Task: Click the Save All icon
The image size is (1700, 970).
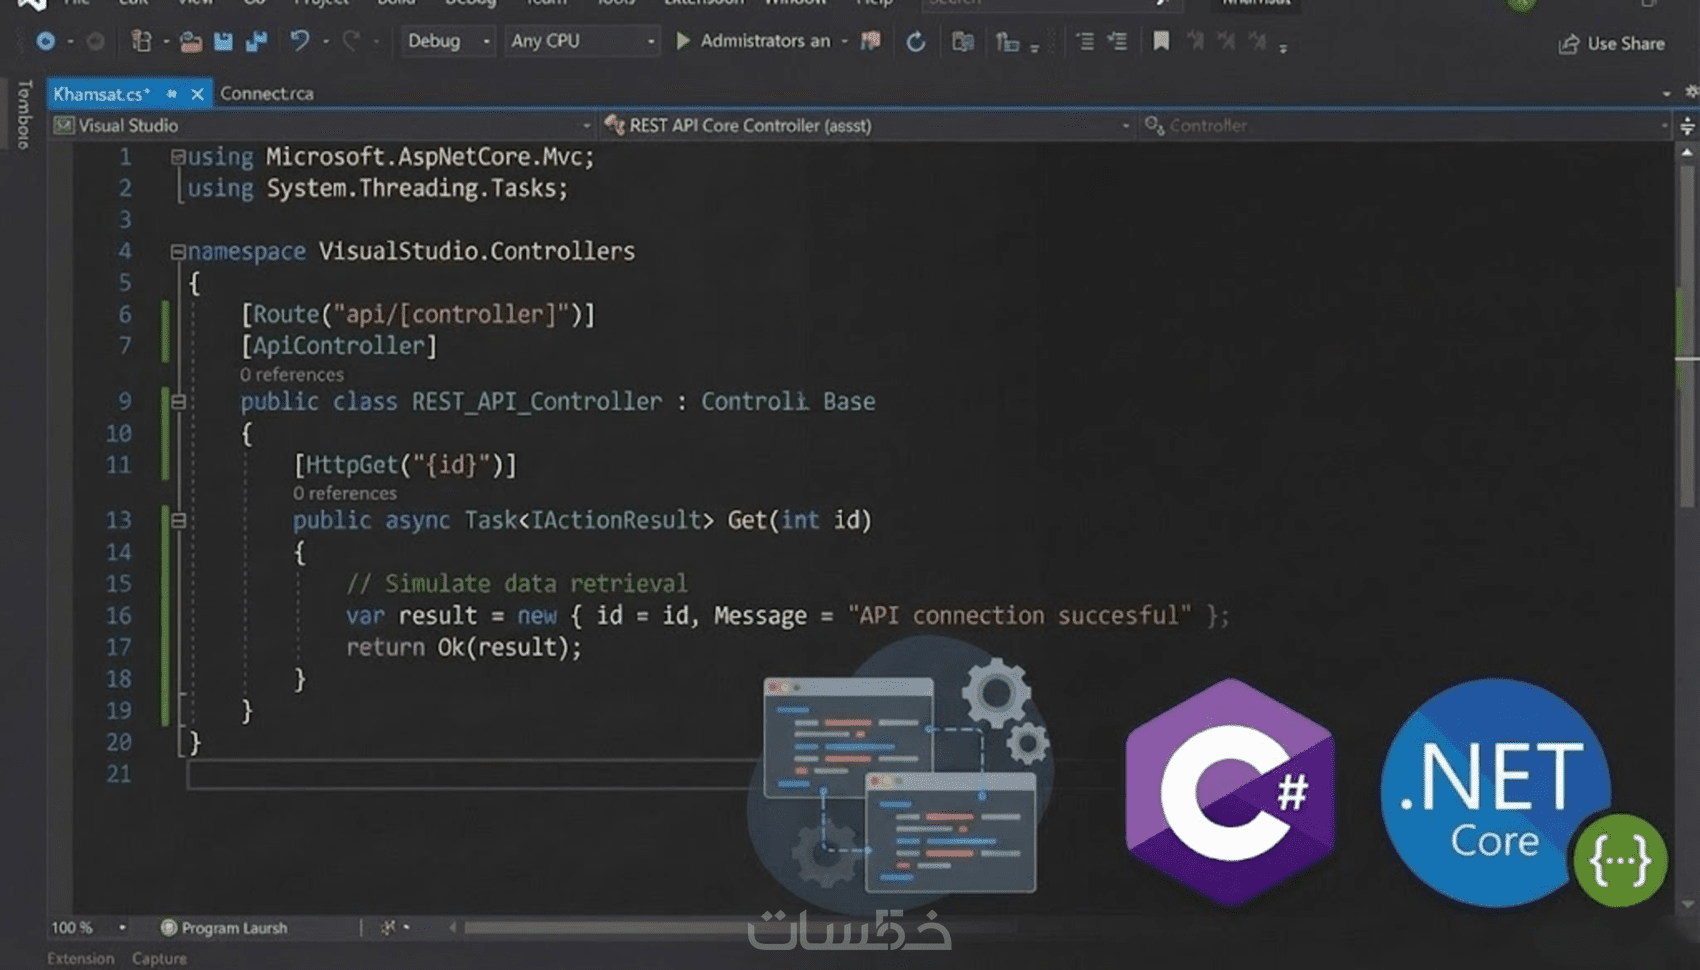Action: [x=257, y=41]
